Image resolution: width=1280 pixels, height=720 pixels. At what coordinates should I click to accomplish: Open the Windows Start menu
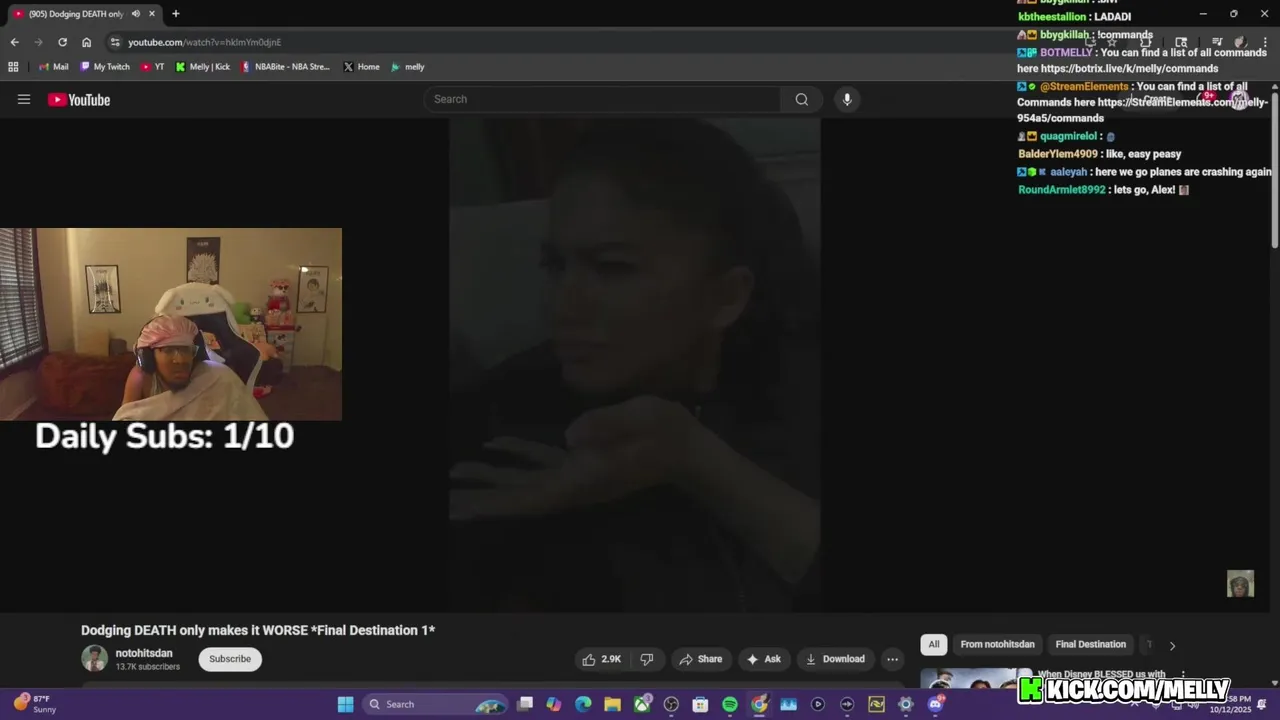tap(345, 704)
